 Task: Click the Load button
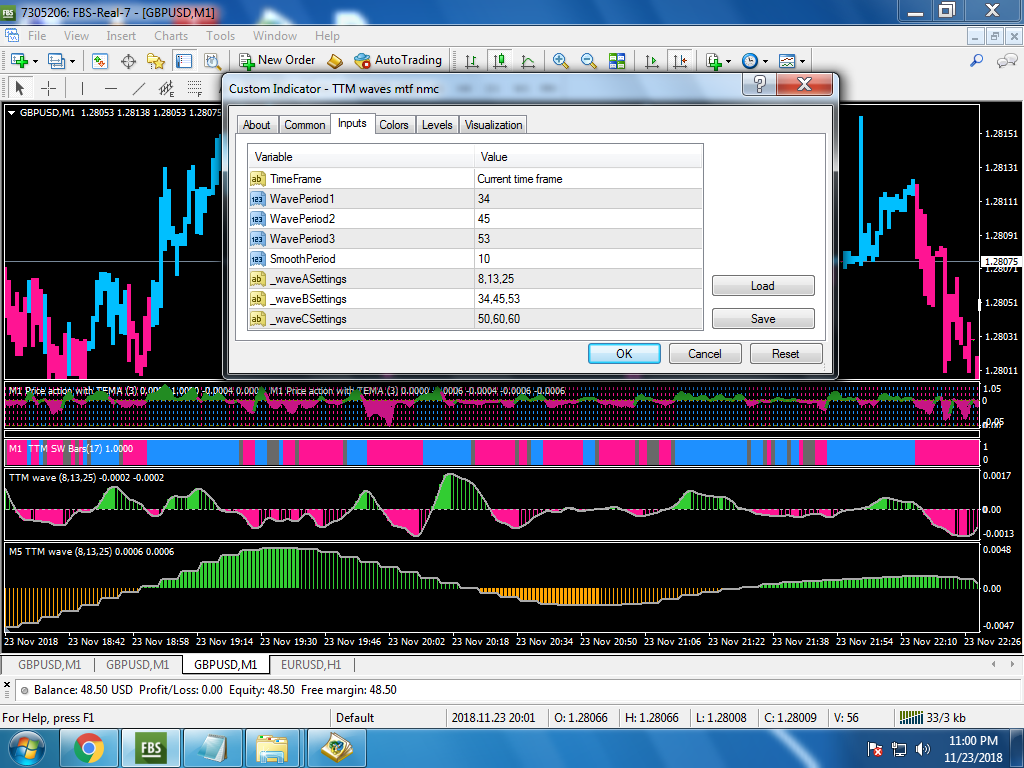coord(763,285)
